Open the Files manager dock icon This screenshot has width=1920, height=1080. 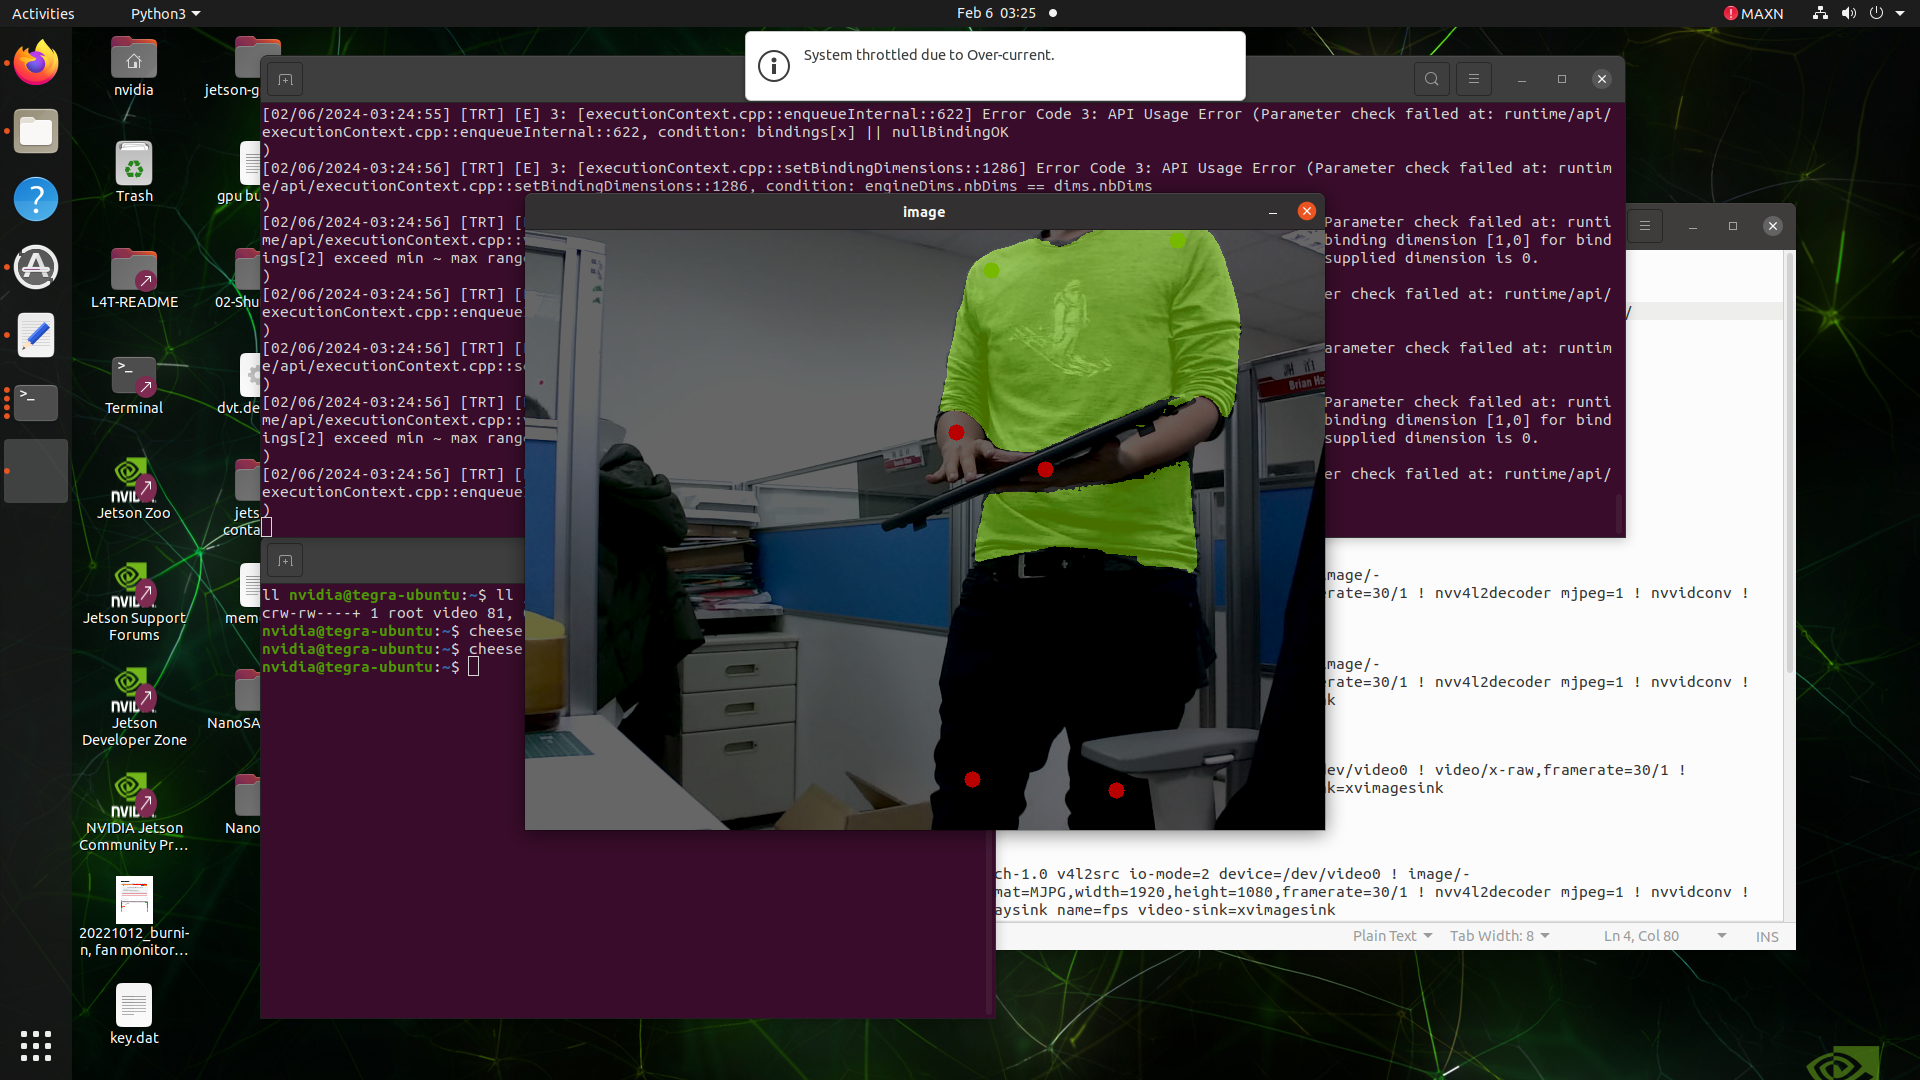[x=36, y=132]
